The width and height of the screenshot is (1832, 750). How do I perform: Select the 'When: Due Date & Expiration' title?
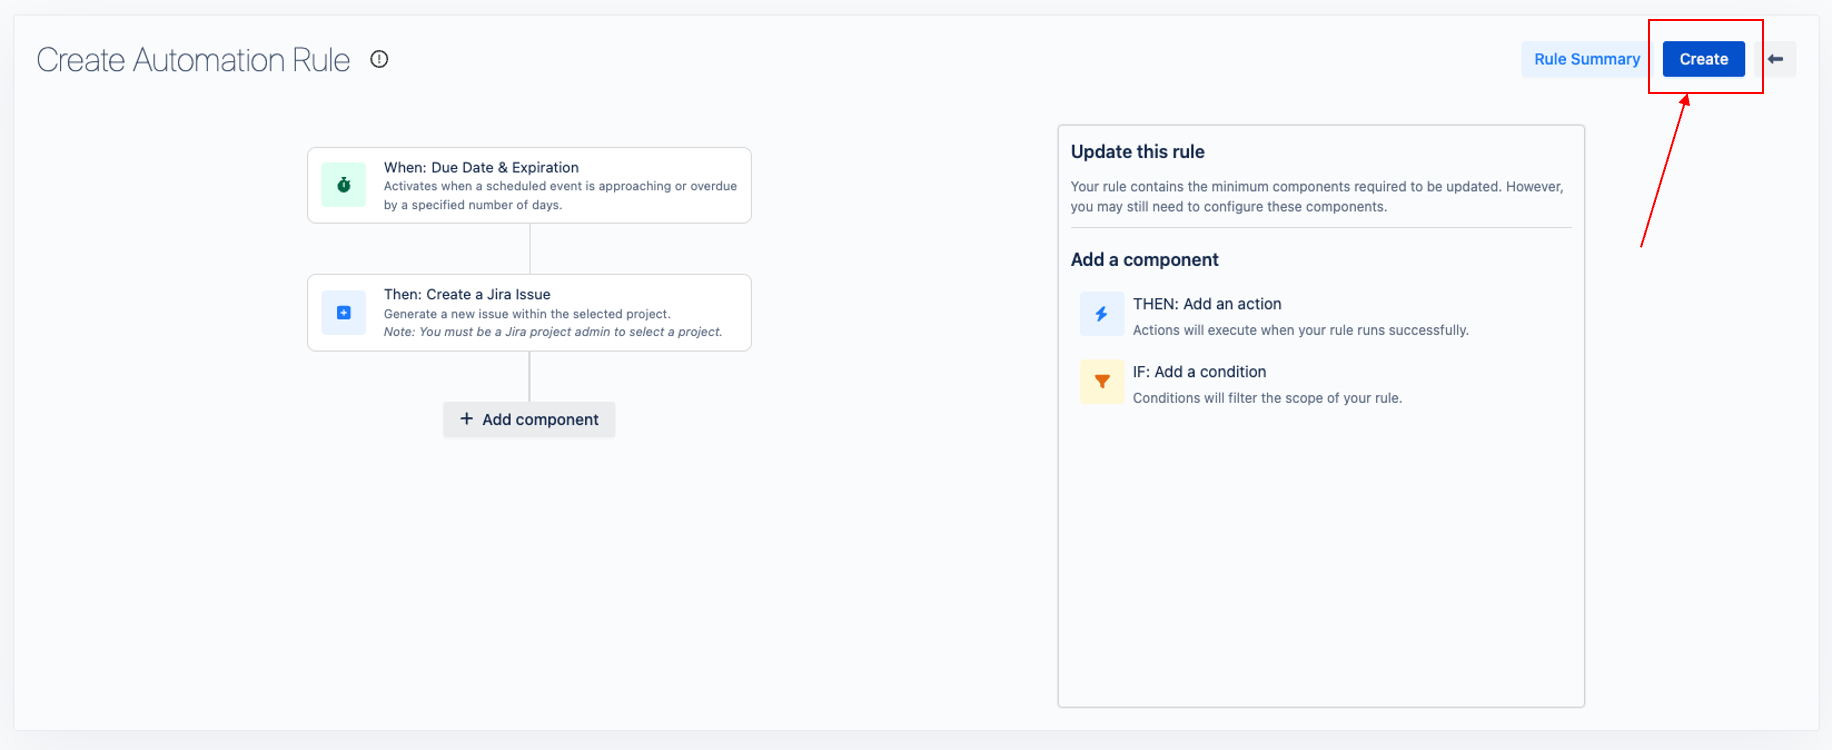point(481,167)
